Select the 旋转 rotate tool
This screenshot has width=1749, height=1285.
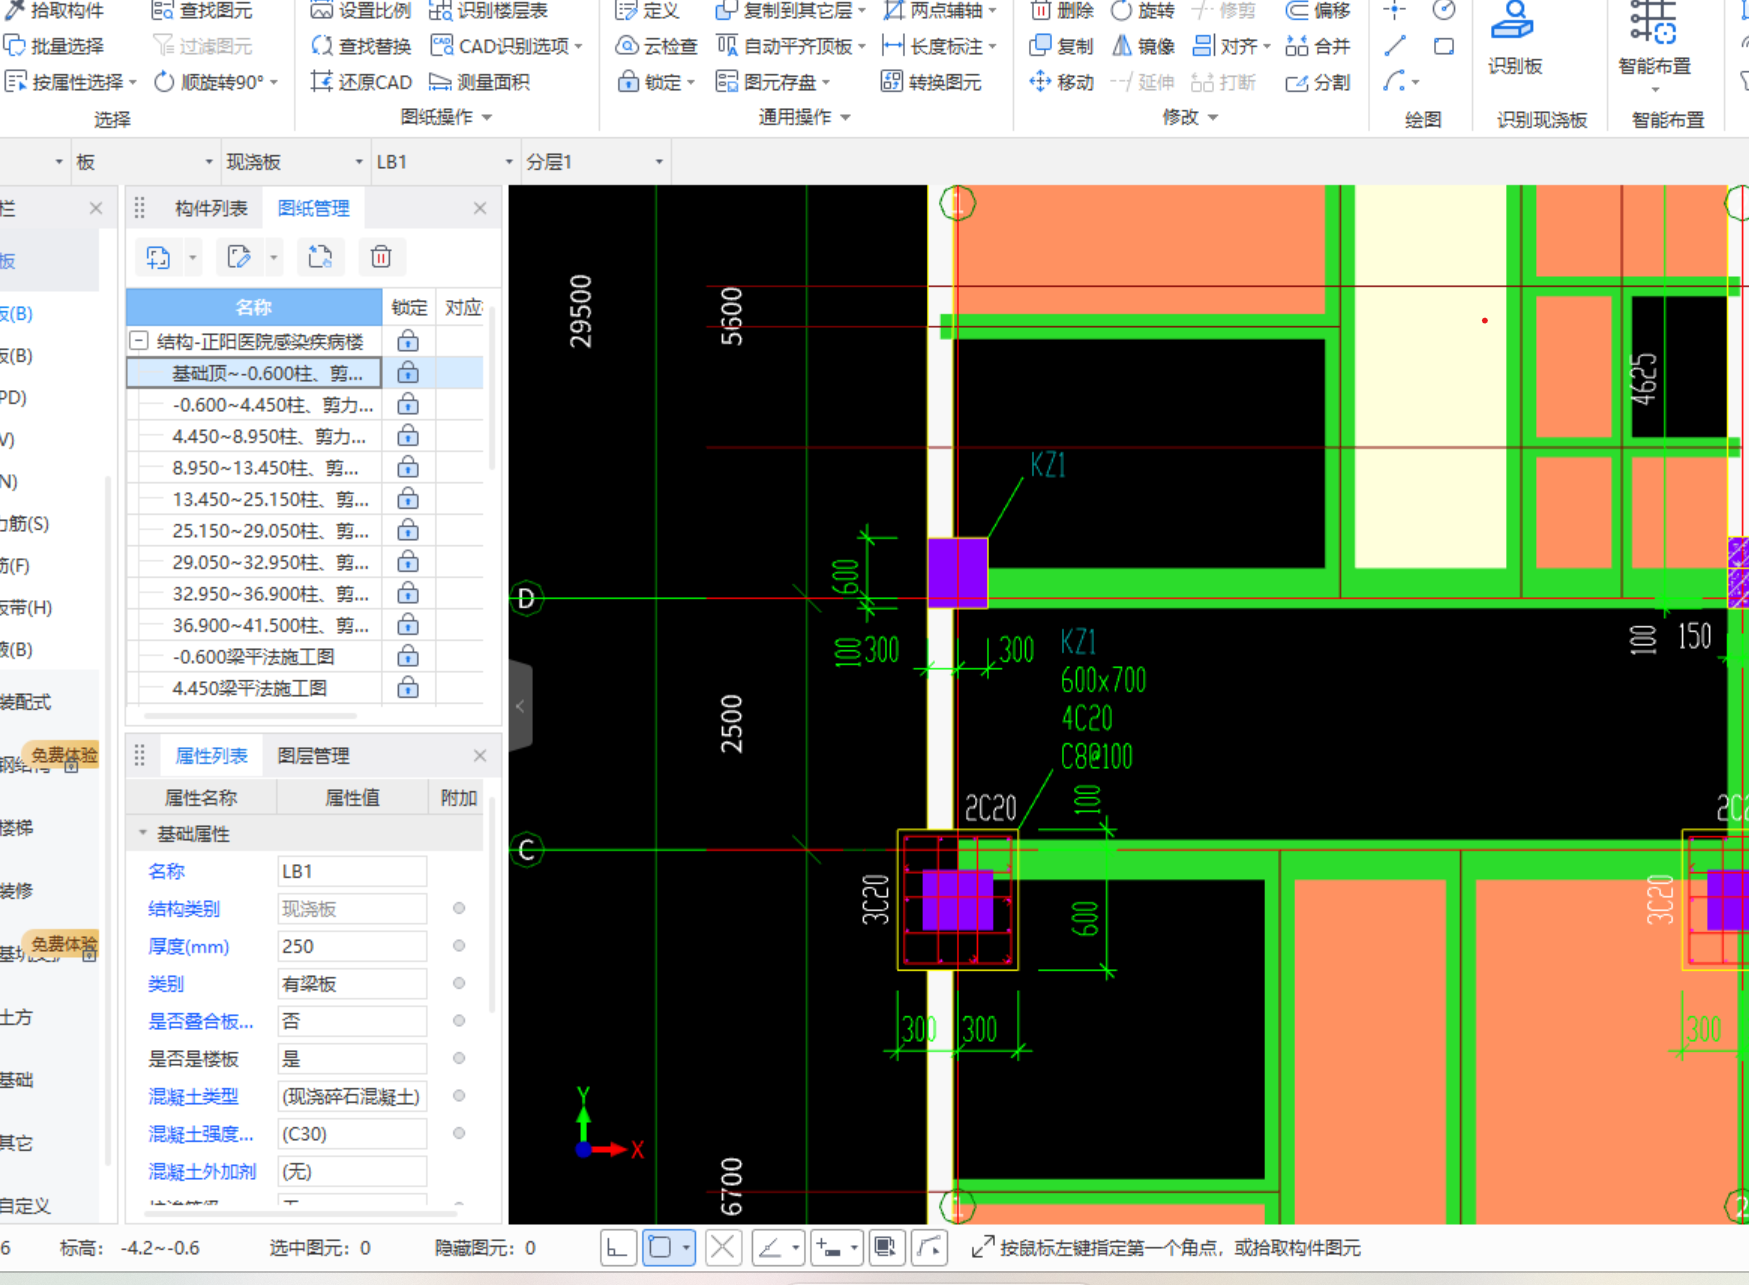1142,11
